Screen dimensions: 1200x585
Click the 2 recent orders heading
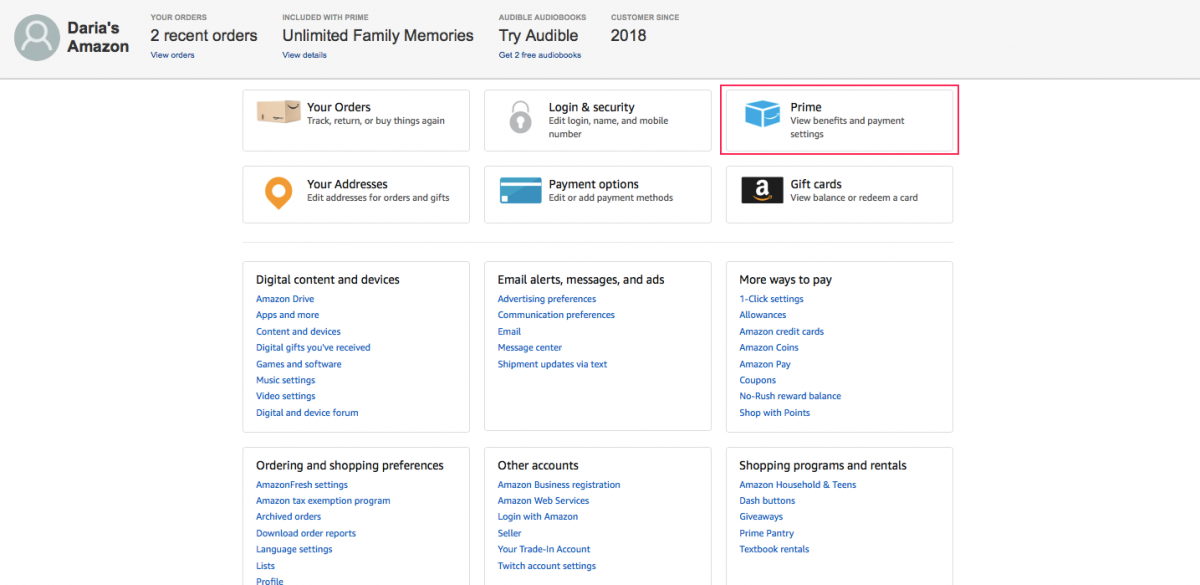204,35
